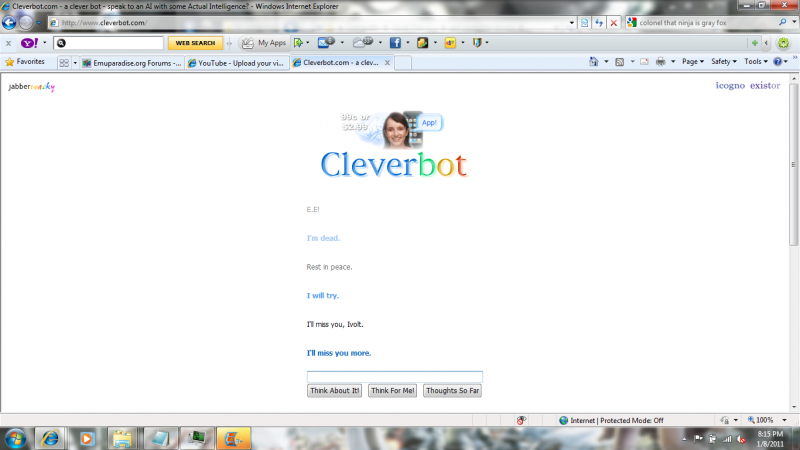
Task: Click the yellow-green notes icon on Yahoo toolbar
Action: (422, 43)
